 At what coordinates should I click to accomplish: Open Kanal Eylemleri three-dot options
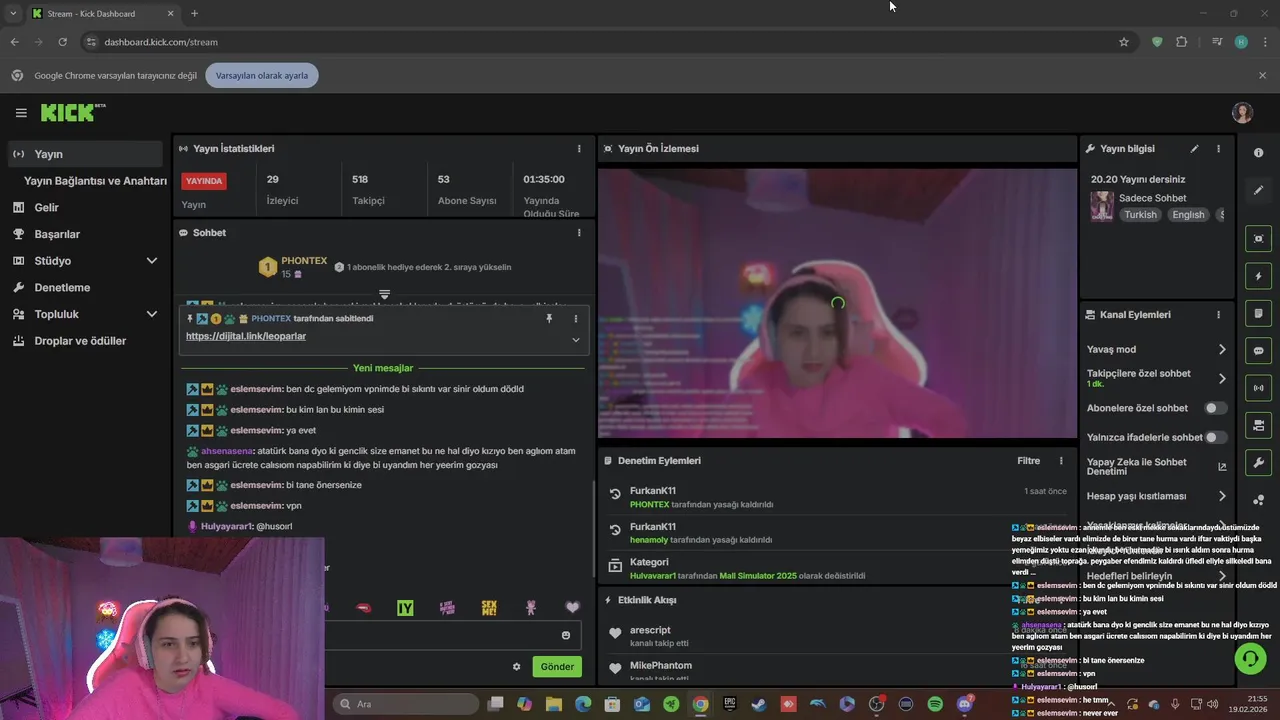pos(1218,315)
